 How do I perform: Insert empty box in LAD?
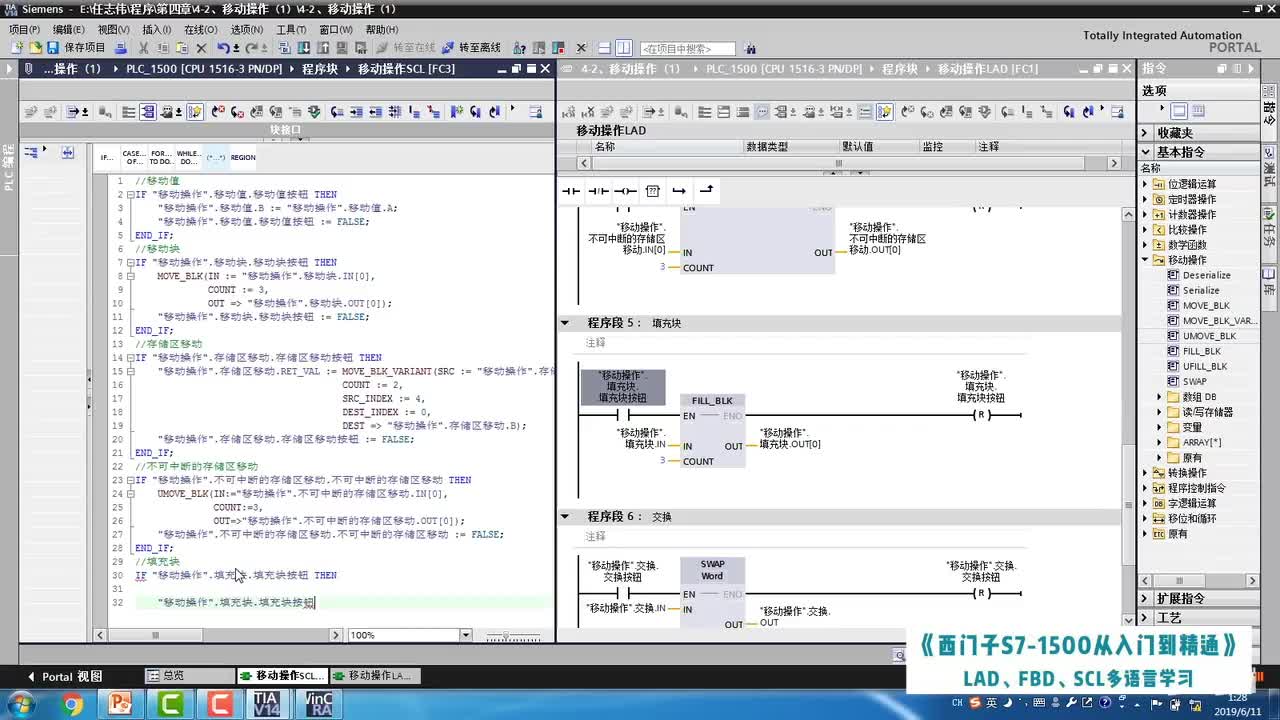coord(652,190)
